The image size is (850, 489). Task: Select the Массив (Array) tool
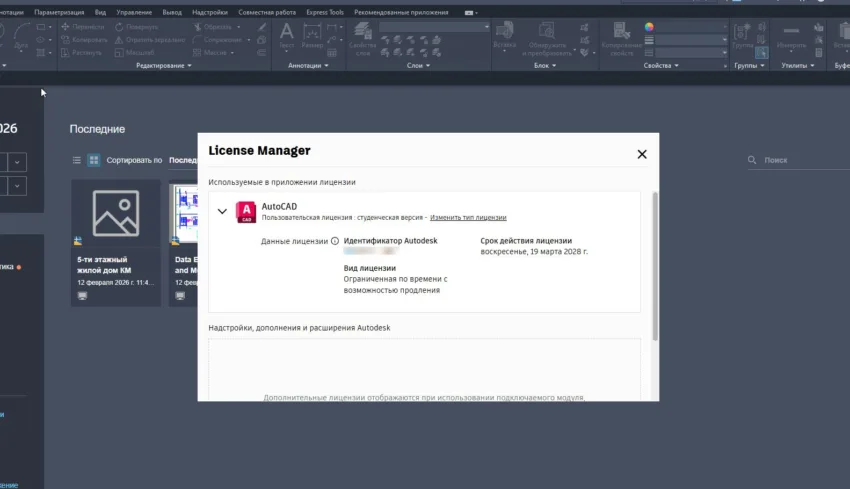(x=210, y=53)
